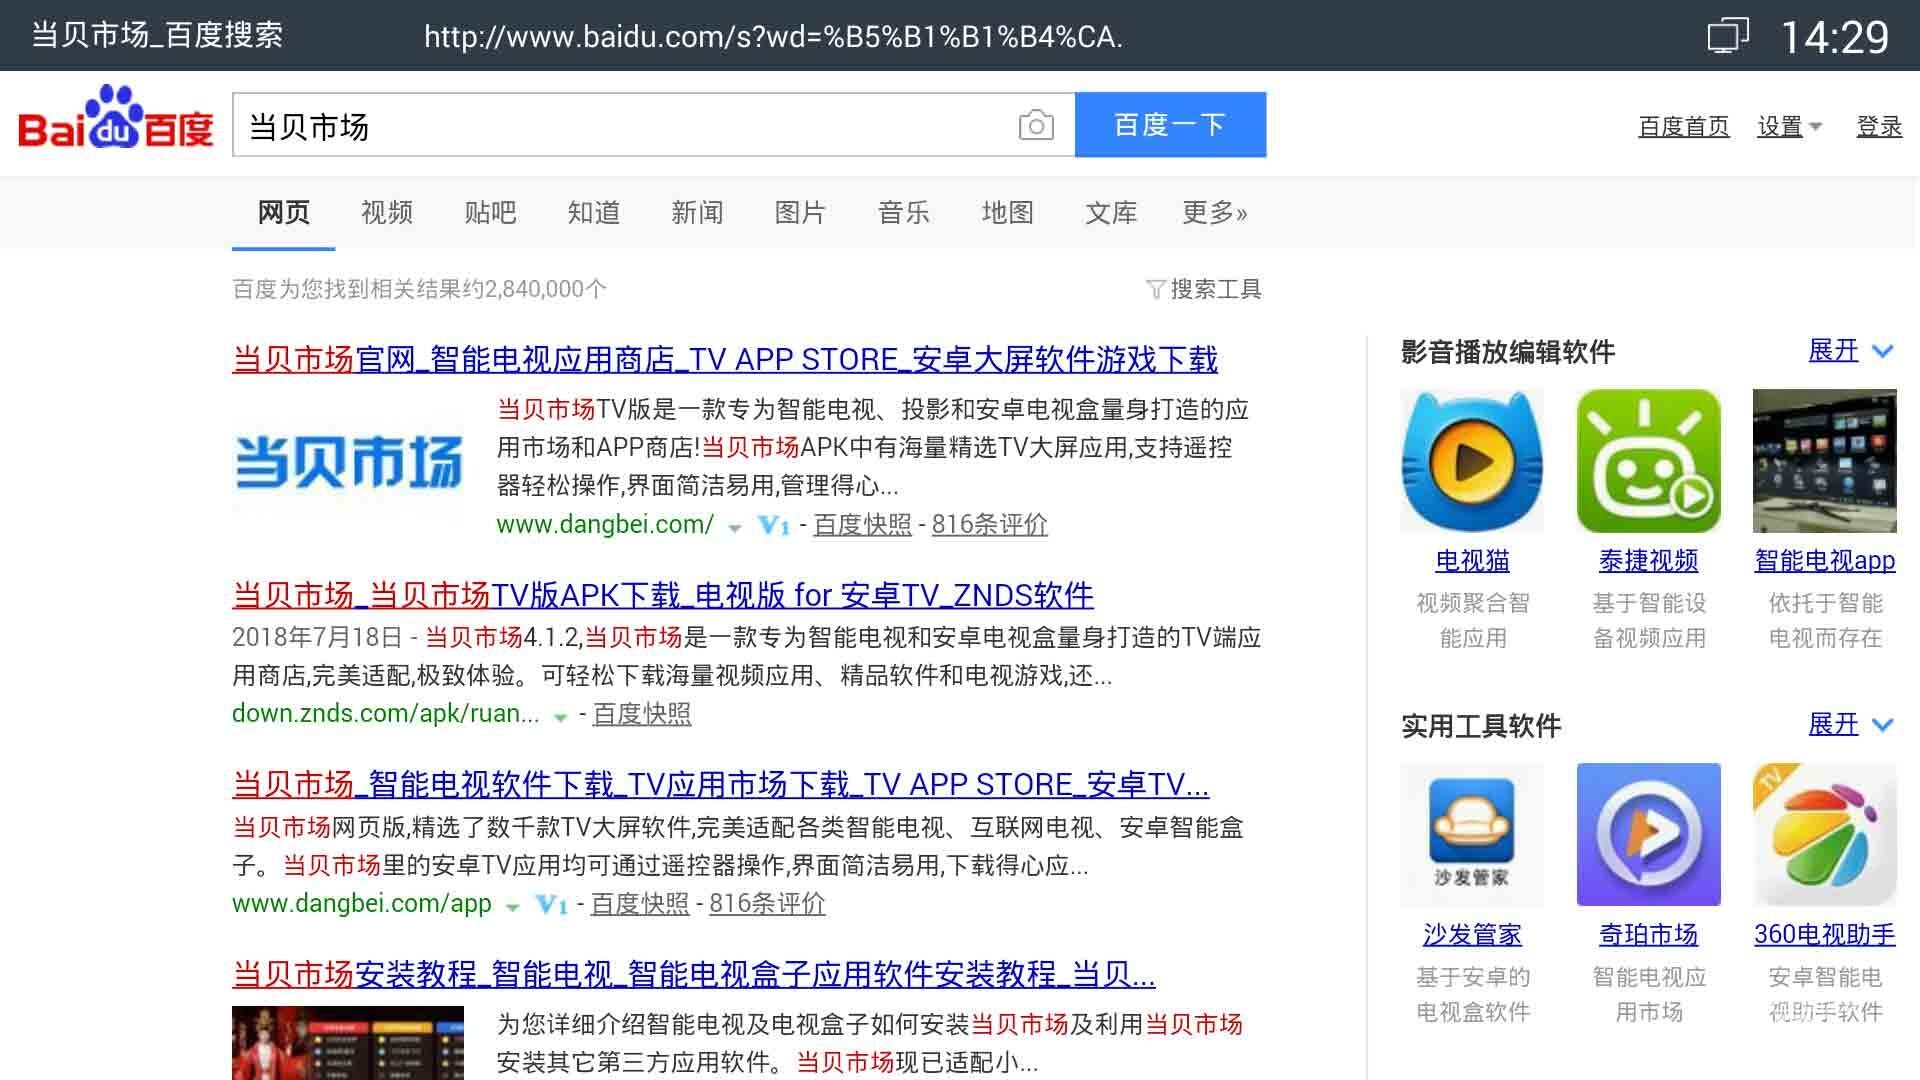
Task: Click the multi-window icon in top bar
Action: (x=1727, y=36)
